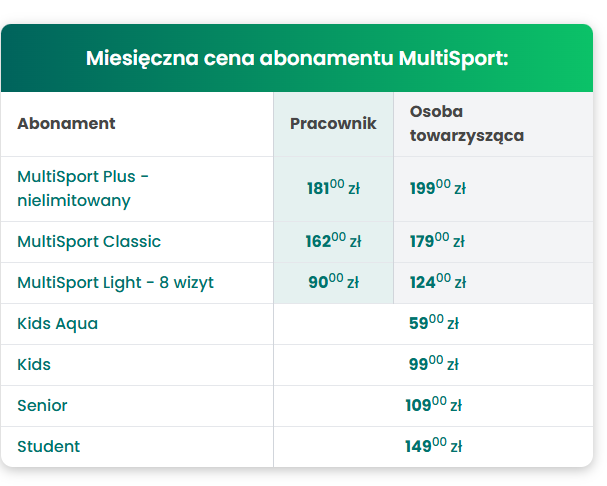The image size is (607, 486).
Task: Click the 162 zł Classic employee price
Action: pyautogui.click(x=333, y=242)
